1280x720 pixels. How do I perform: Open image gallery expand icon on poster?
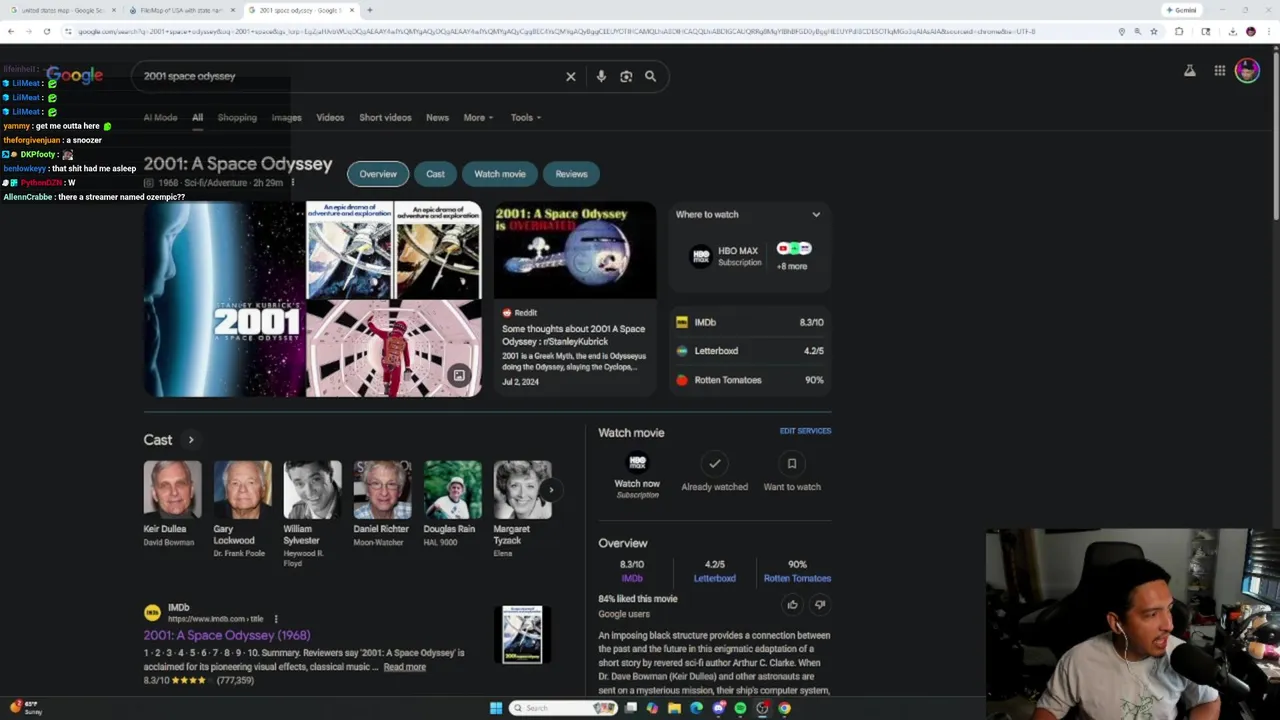[459, 375]
